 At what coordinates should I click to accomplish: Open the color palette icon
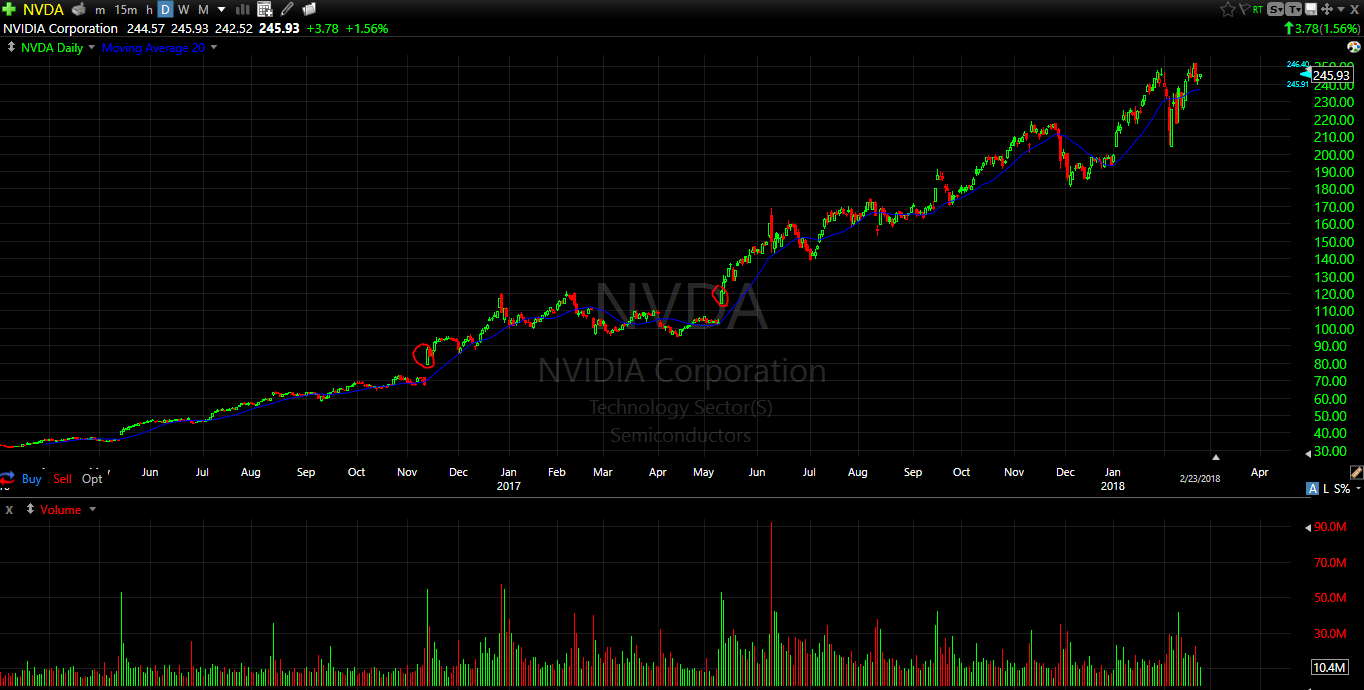(1353, 47)
